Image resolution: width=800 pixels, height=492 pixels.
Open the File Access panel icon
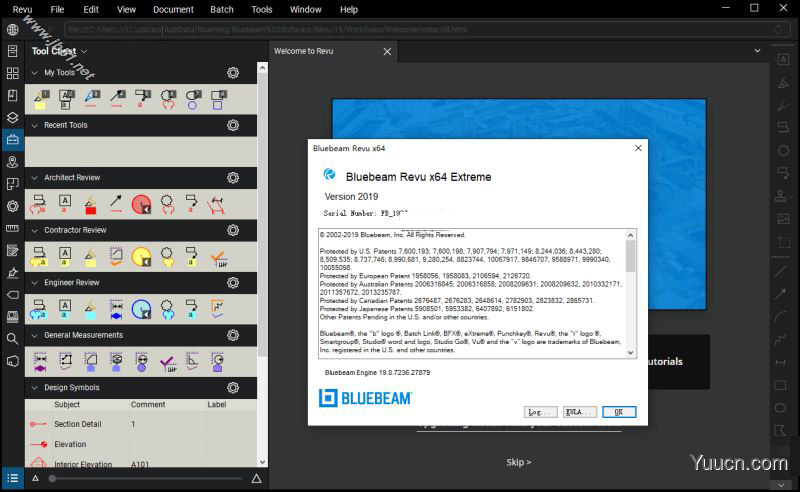(13, 51)
